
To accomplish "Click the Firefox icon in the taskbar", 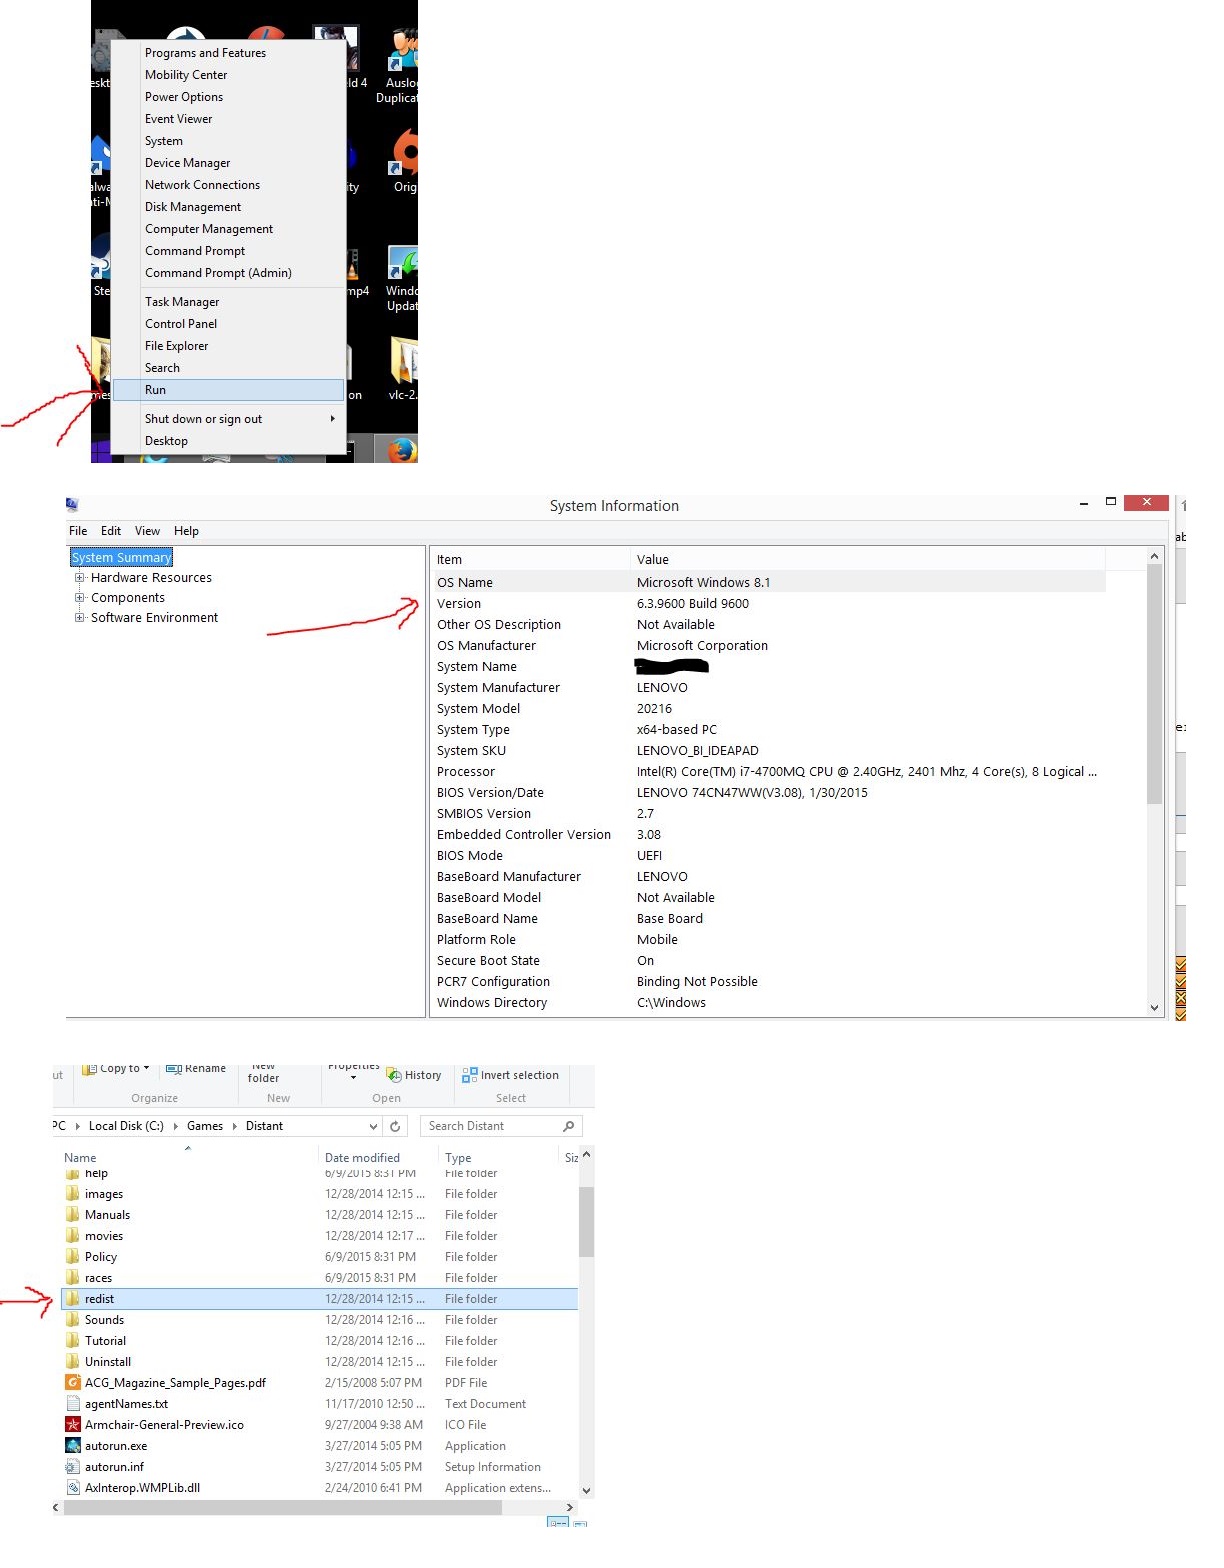I will 403,450.
